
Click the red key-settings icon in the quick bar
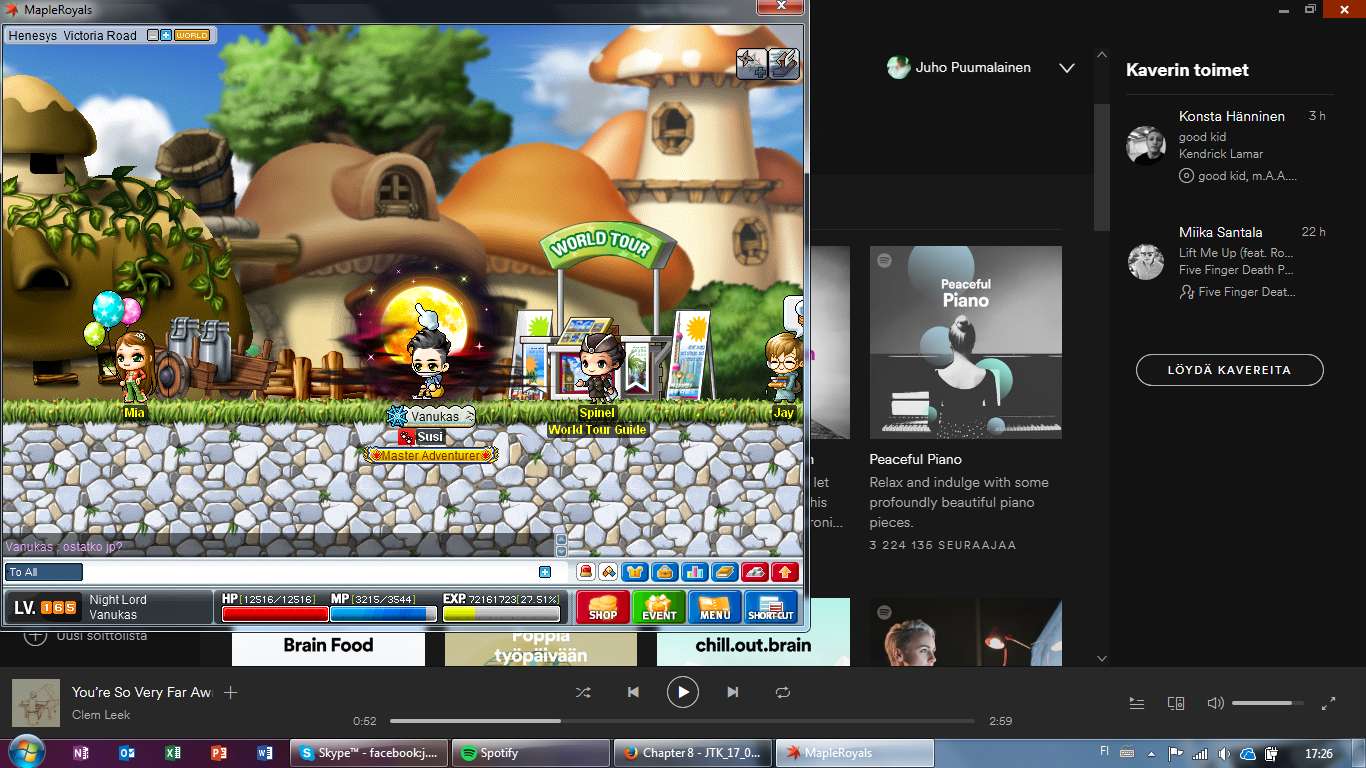coord(754,572)
